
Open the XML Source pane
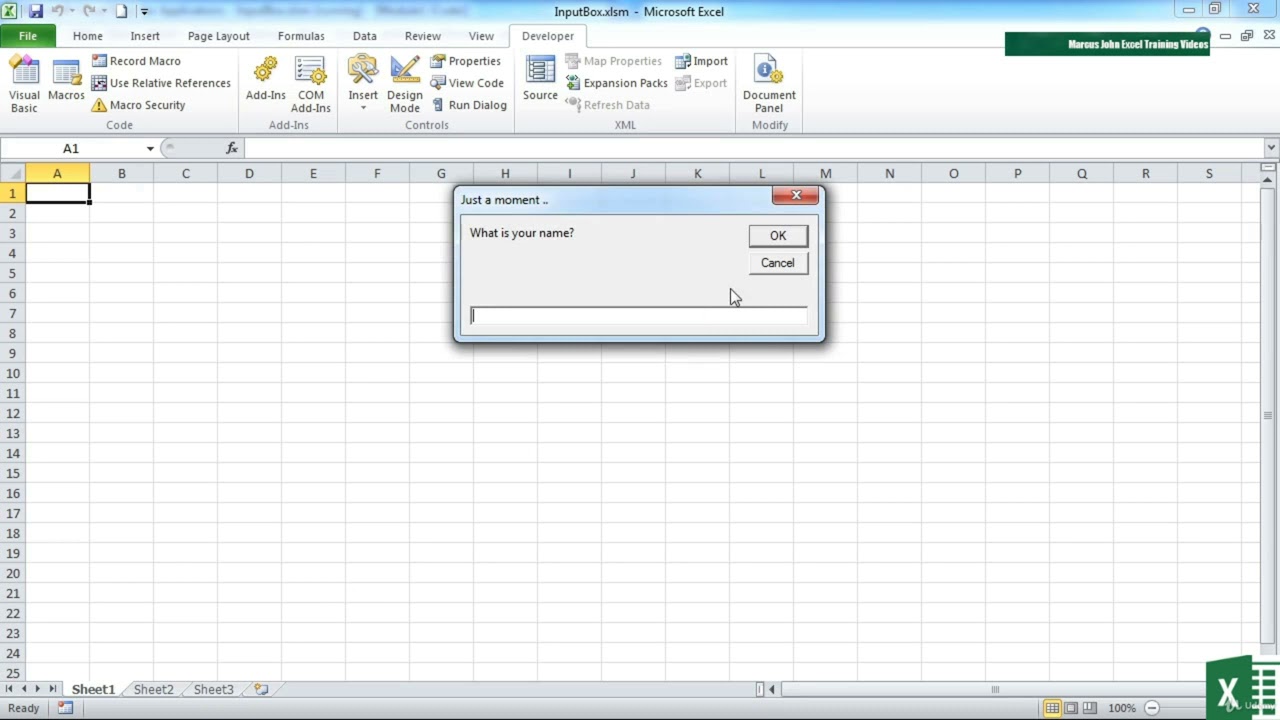[x=540, y=80]
